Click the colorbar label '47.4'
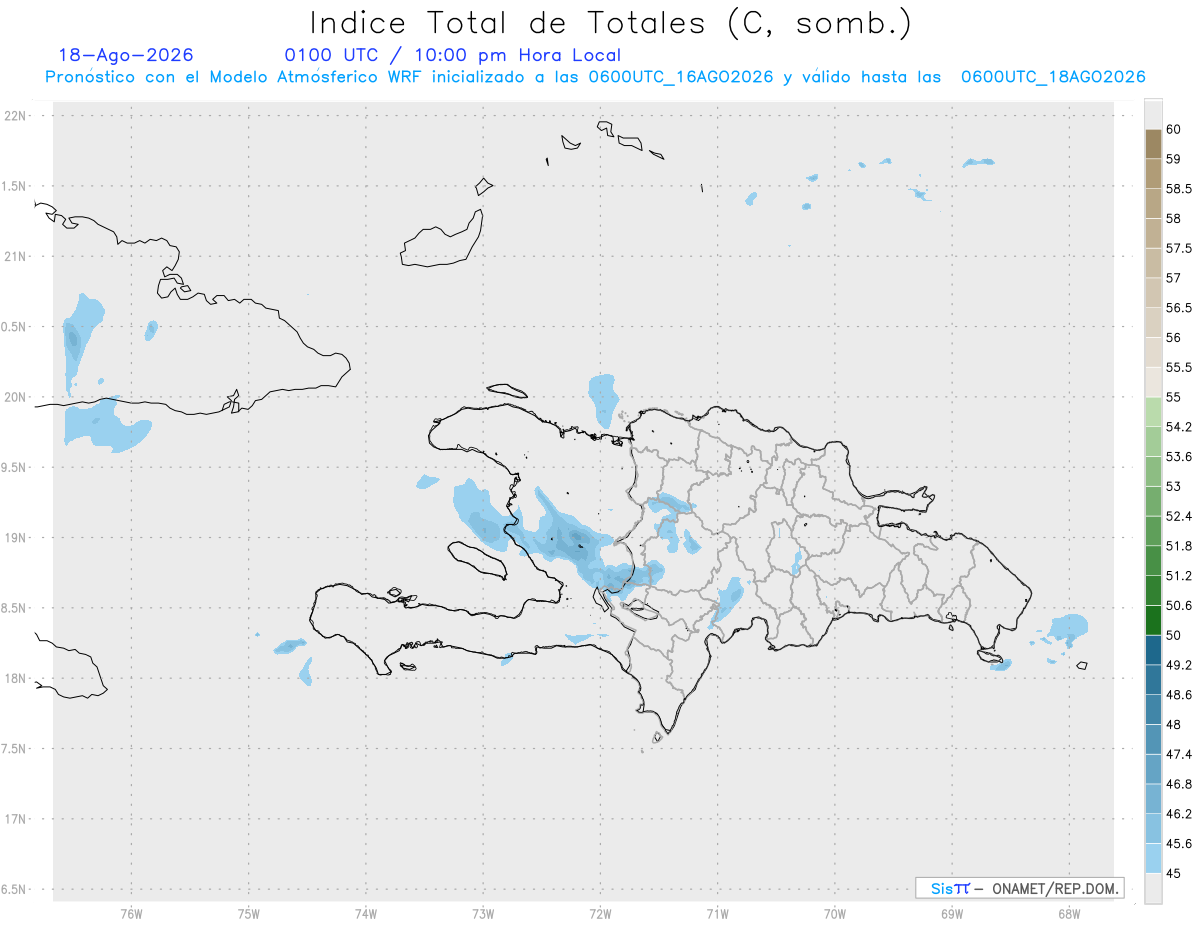Image resolution: width=1200 pixels, height=927 pixels. tap(1179, 754)
